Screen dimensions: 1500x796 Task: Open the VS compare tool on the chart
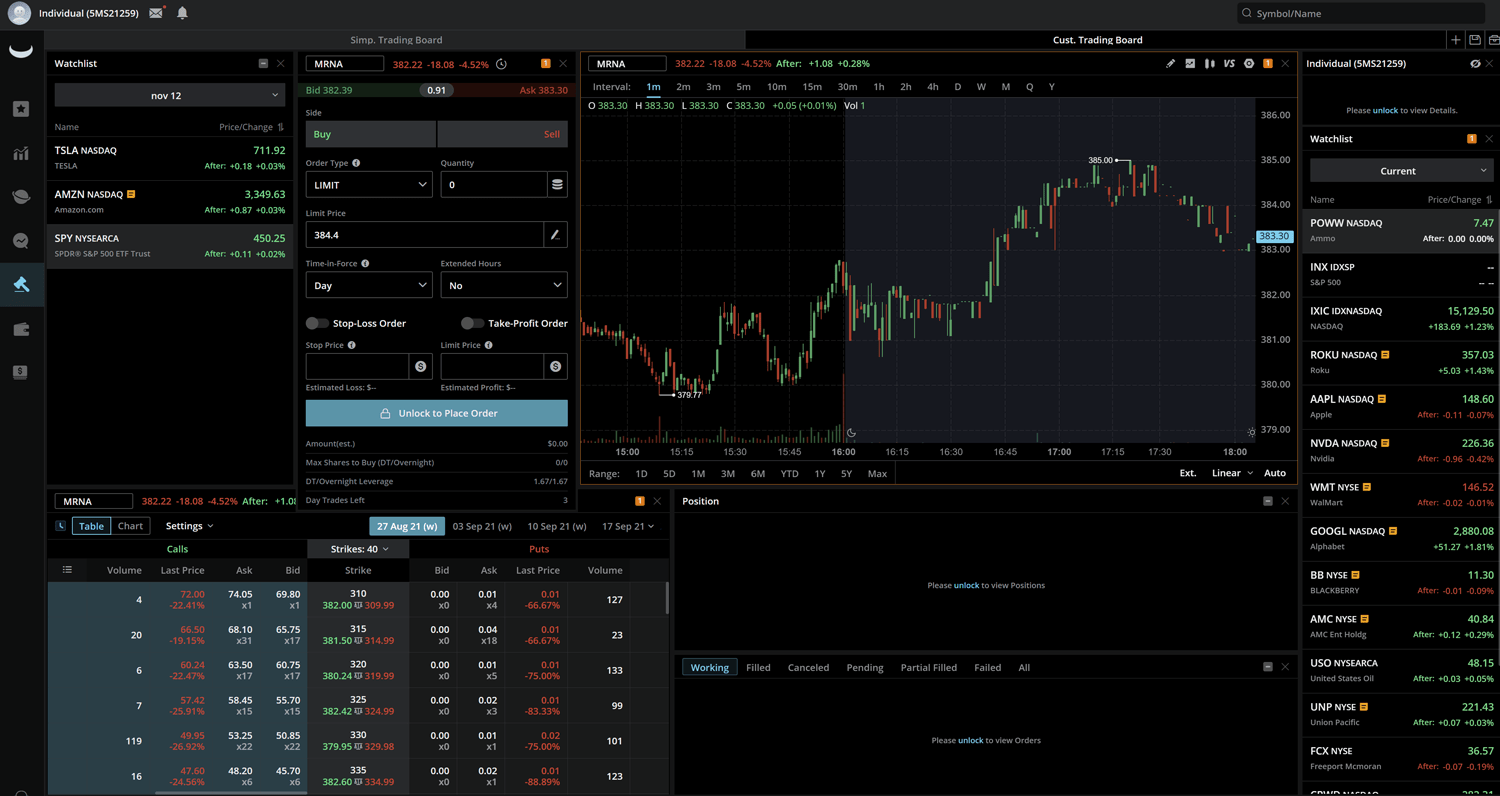[1229, 63]
